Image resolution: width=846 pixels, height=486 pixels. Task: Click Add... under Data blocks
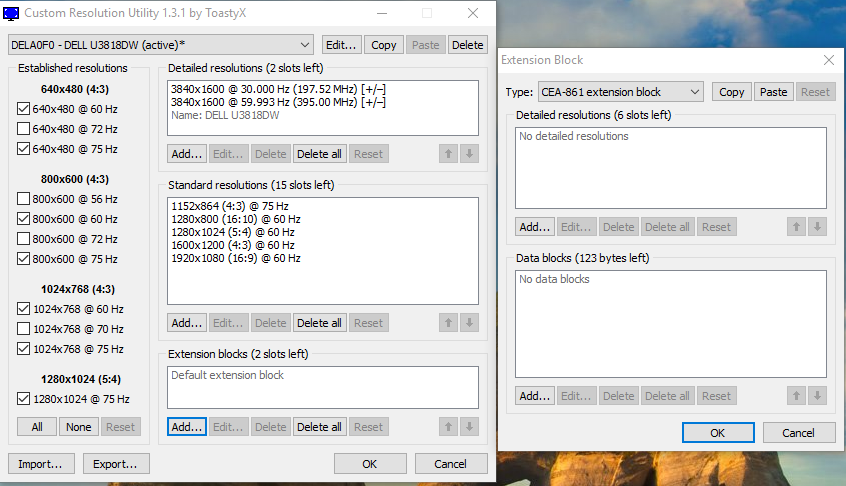click(x=536, y=396)
